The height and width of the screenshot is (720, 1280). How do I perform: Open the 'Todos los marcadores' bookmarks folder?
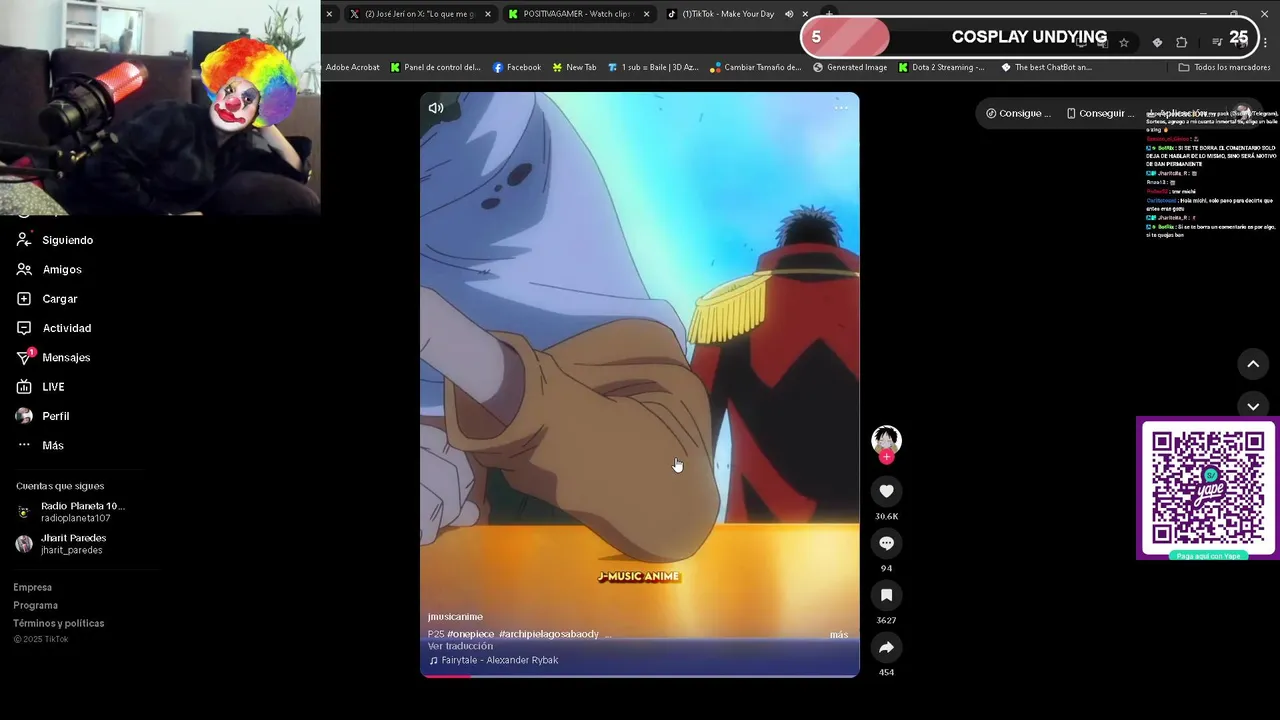[x=1224, y=67]
